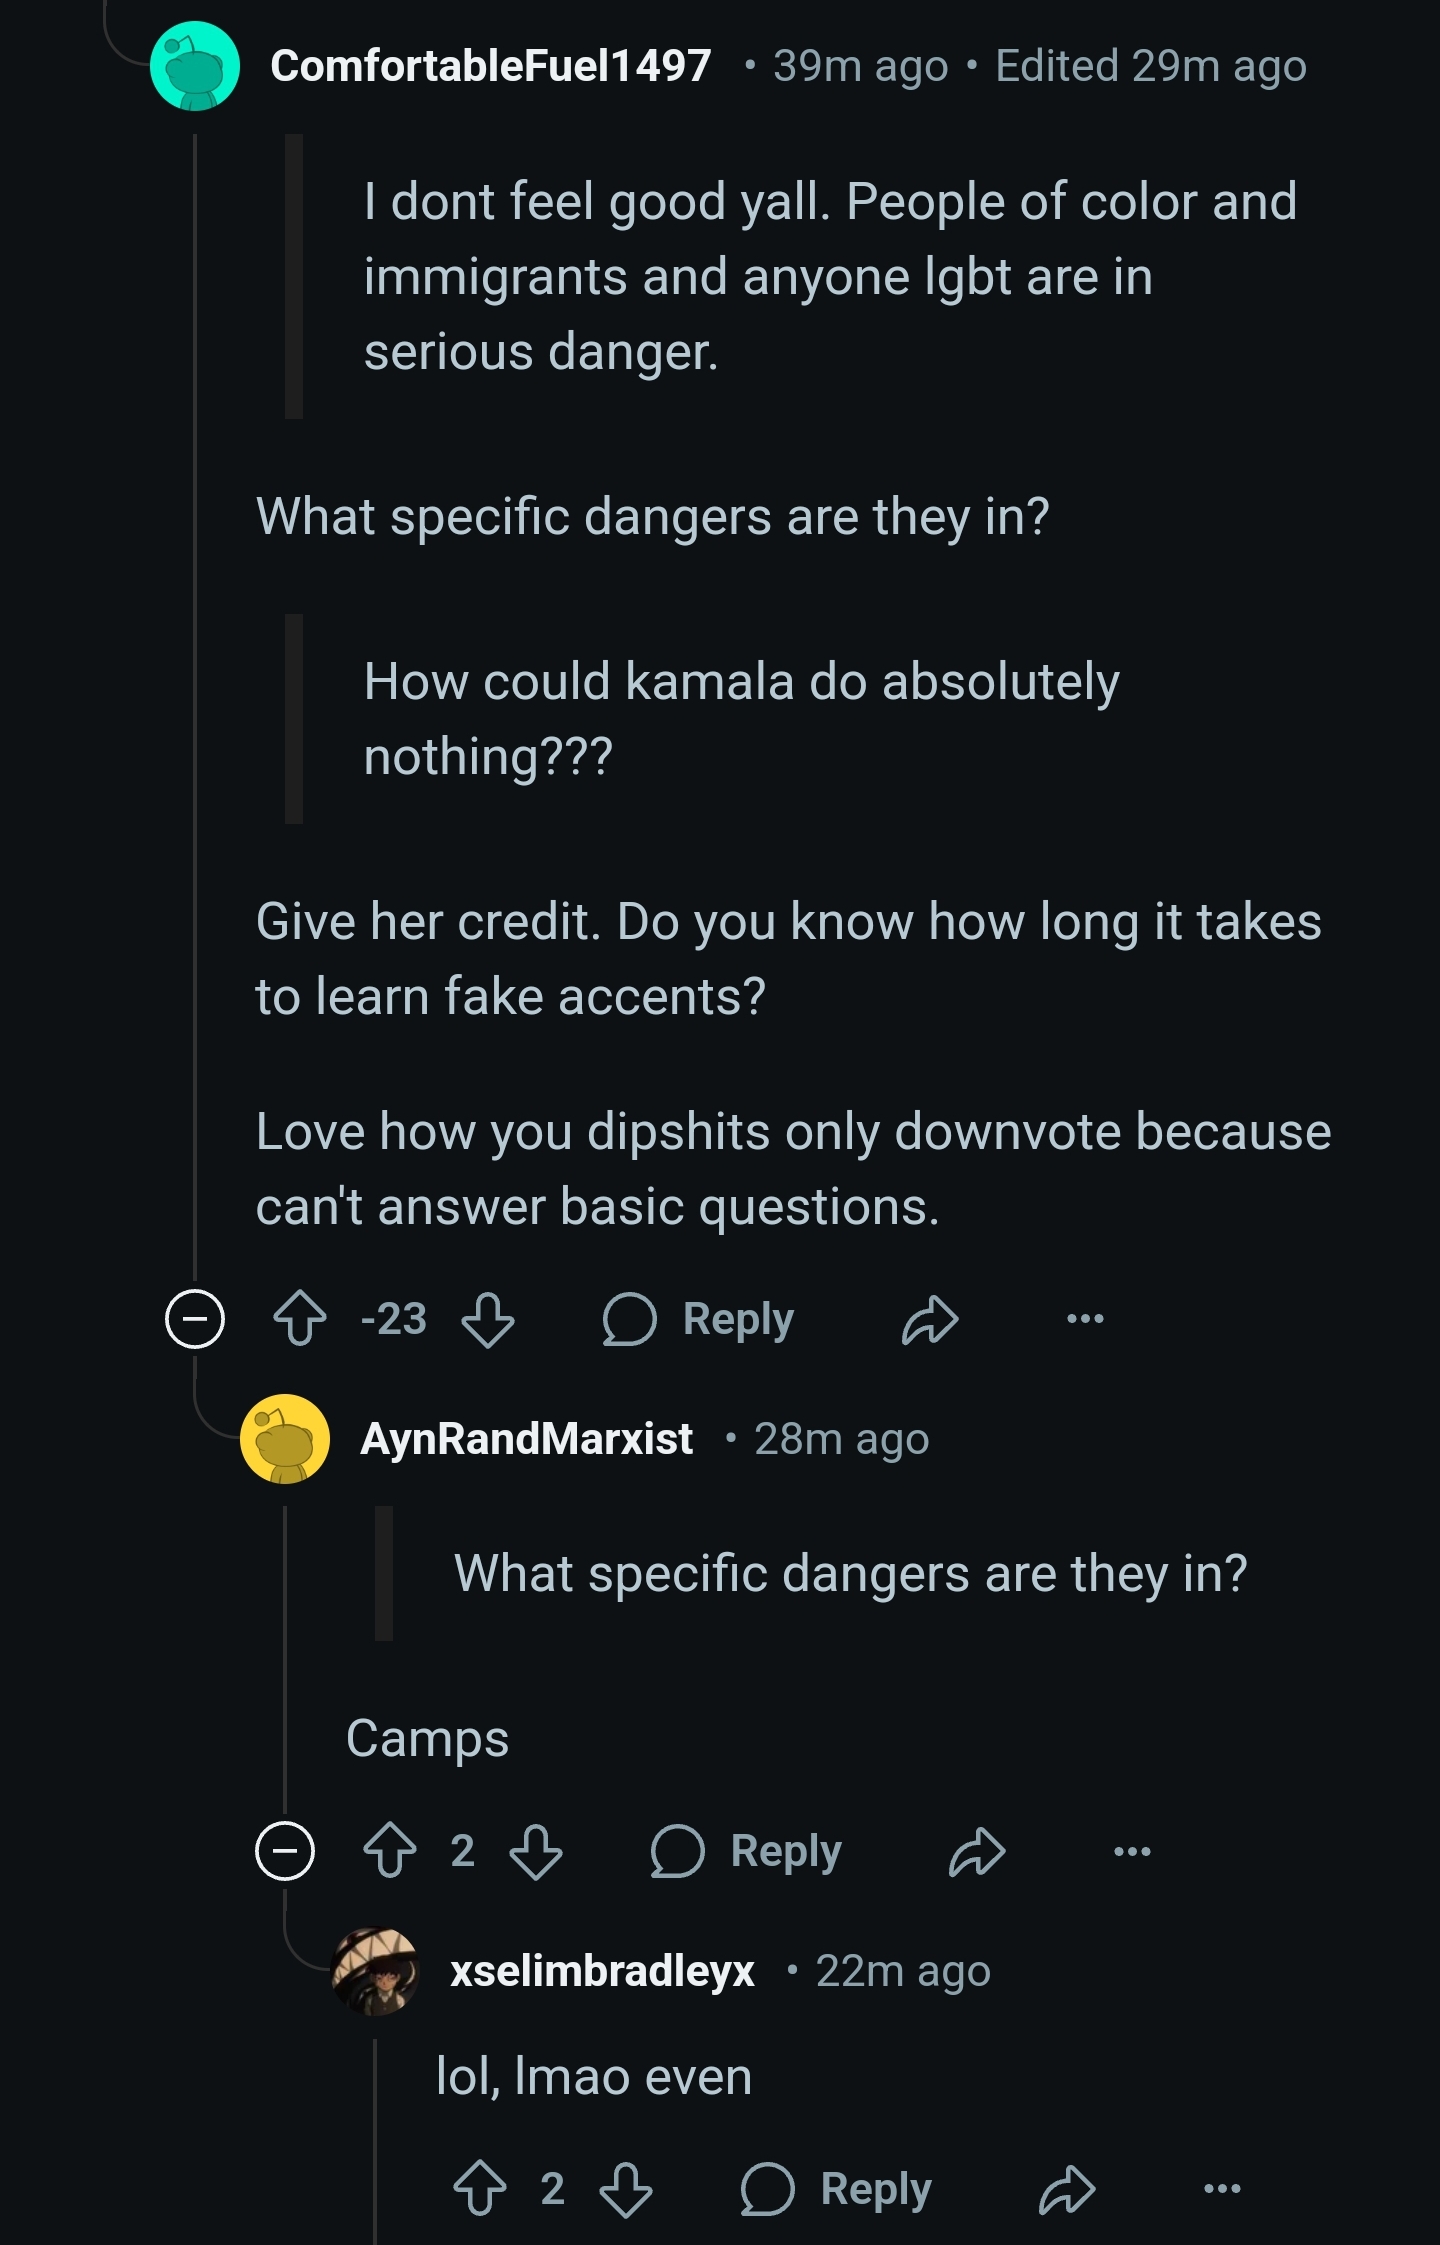Reply to ComfortableFuel1497's comment
1440x2245 pixels.
[x=699, y=1319]
